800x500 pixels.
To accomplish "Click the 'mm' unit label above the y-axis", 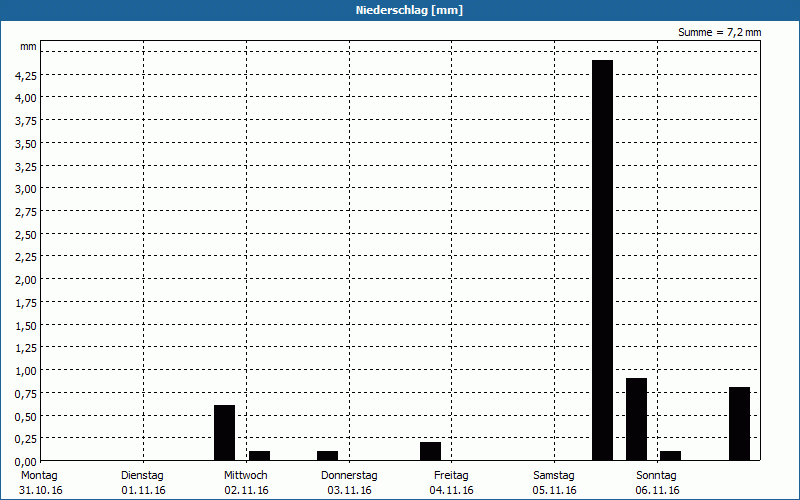I will pos(28,47).
